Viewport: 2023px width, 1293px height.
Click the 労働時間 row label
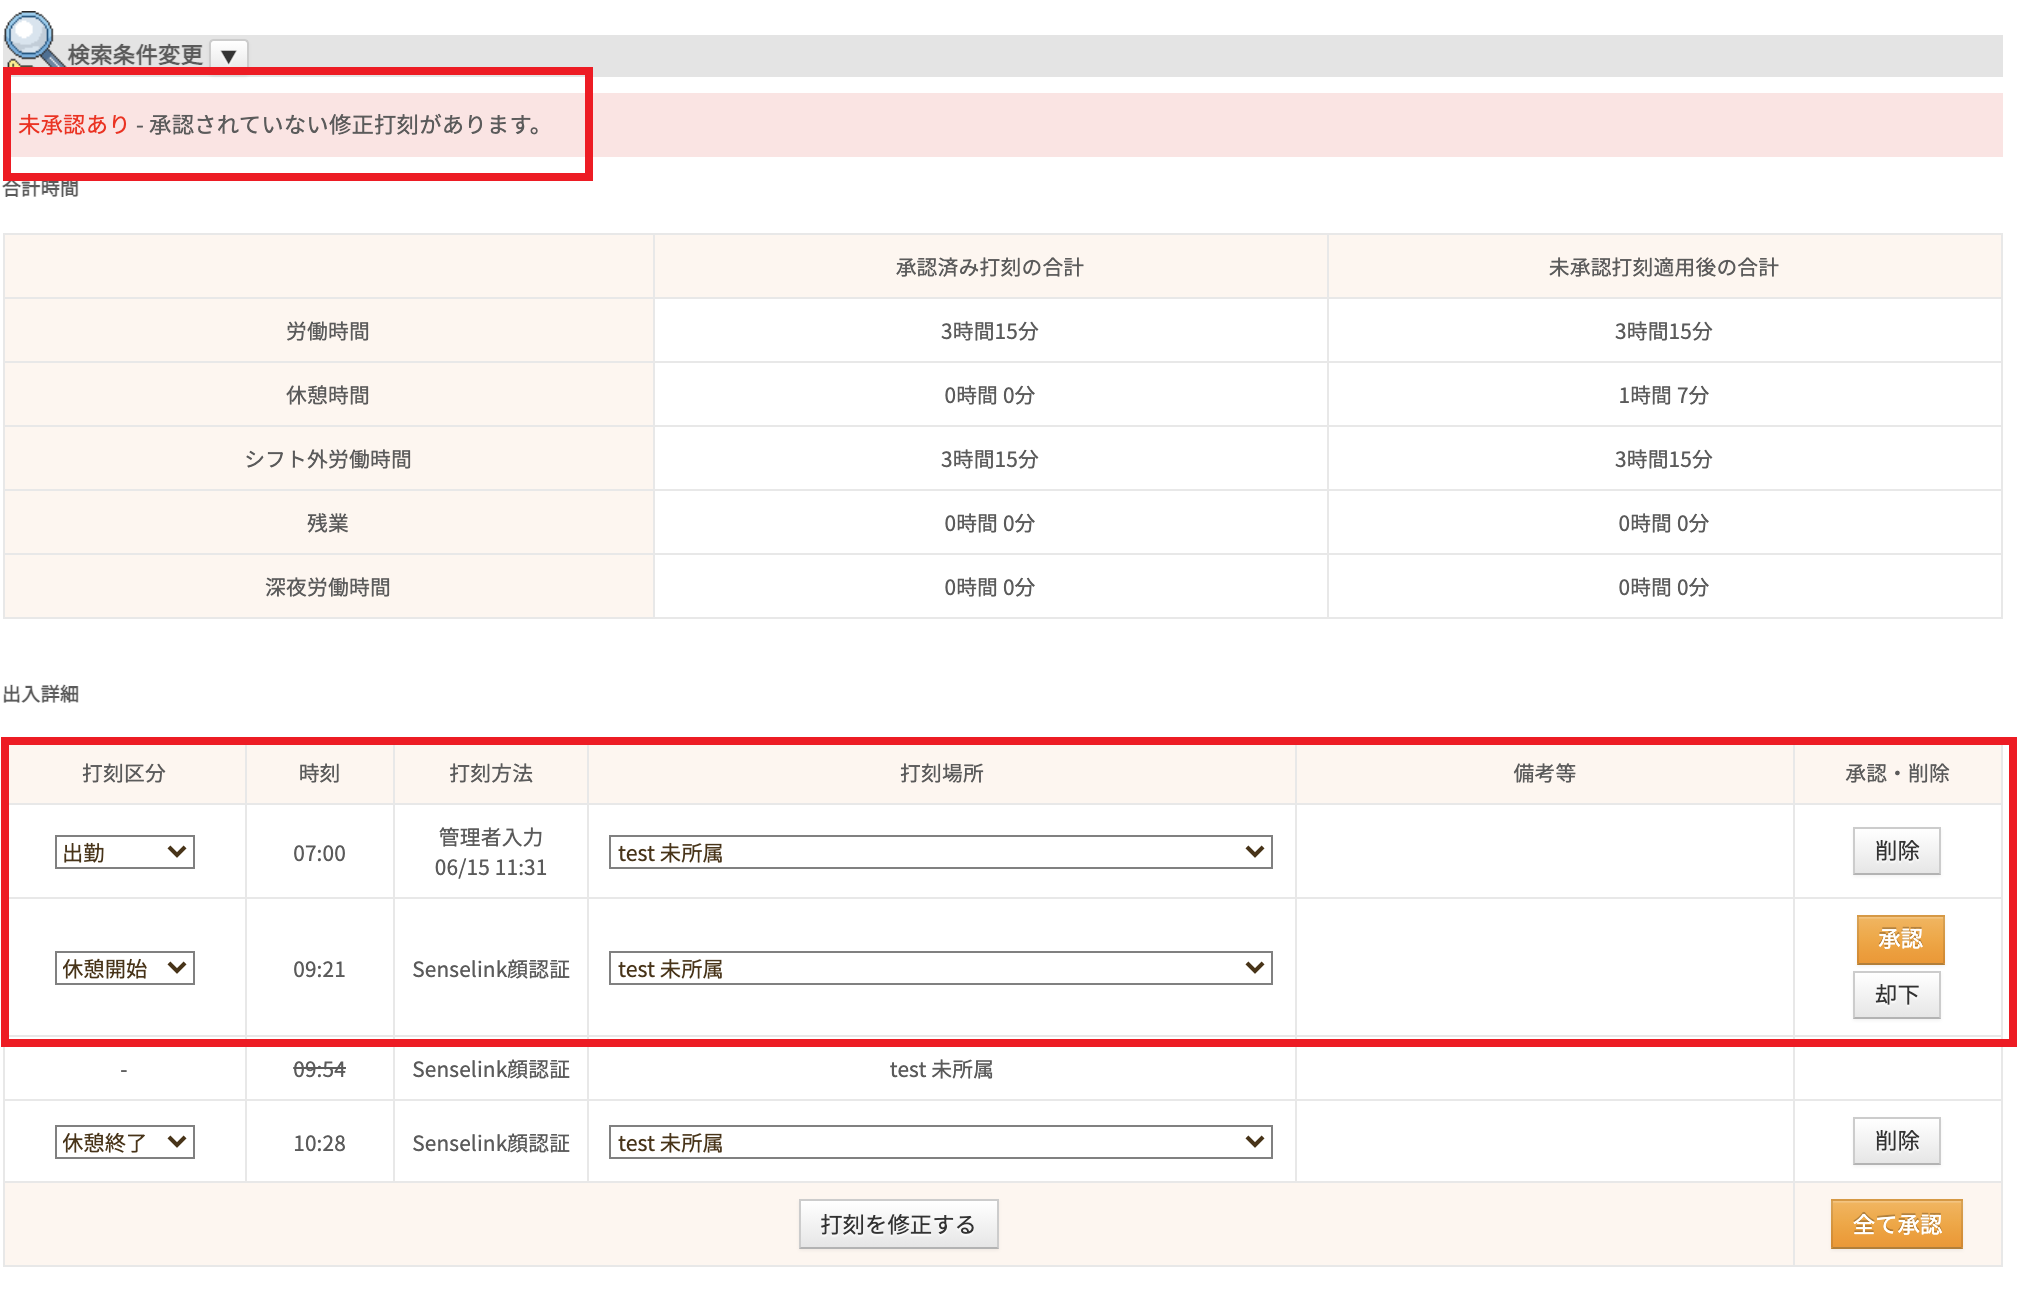pos(327,331)
